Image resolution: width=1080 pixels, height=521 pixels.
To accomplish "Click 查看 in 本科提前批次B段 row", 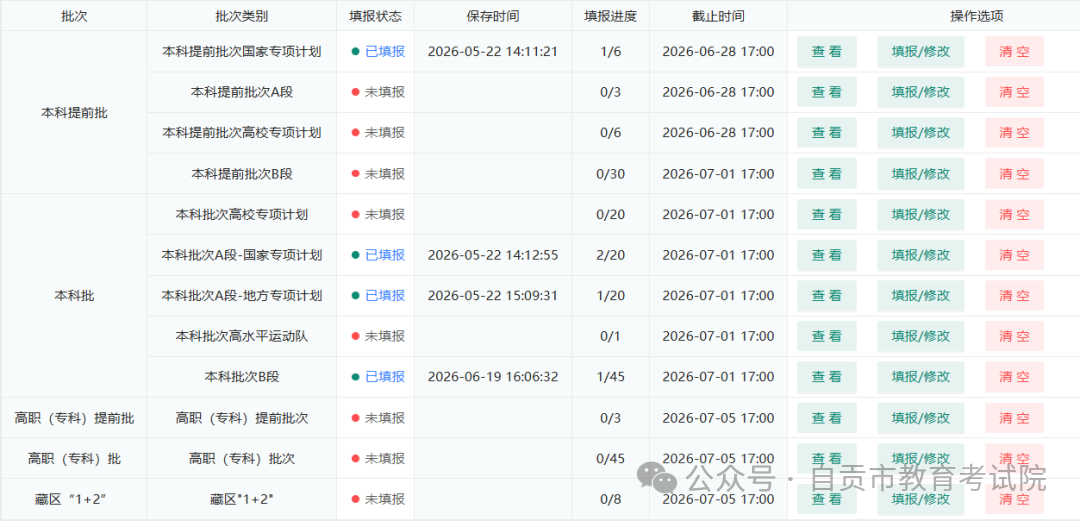I will pos(827,174).
